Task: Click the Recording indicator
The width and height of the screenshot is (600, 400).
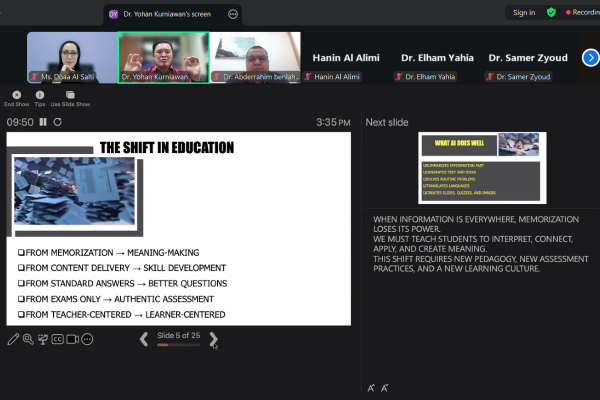Action: (x=583, y=13)
